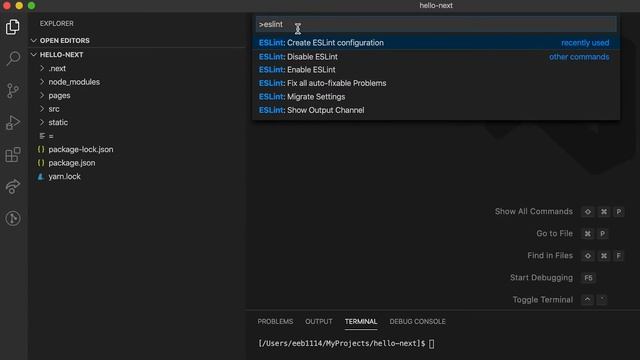Viewport: 640px width, 360px height.
Task: Click the package-lock.json file icon
Action: point(41,149)
